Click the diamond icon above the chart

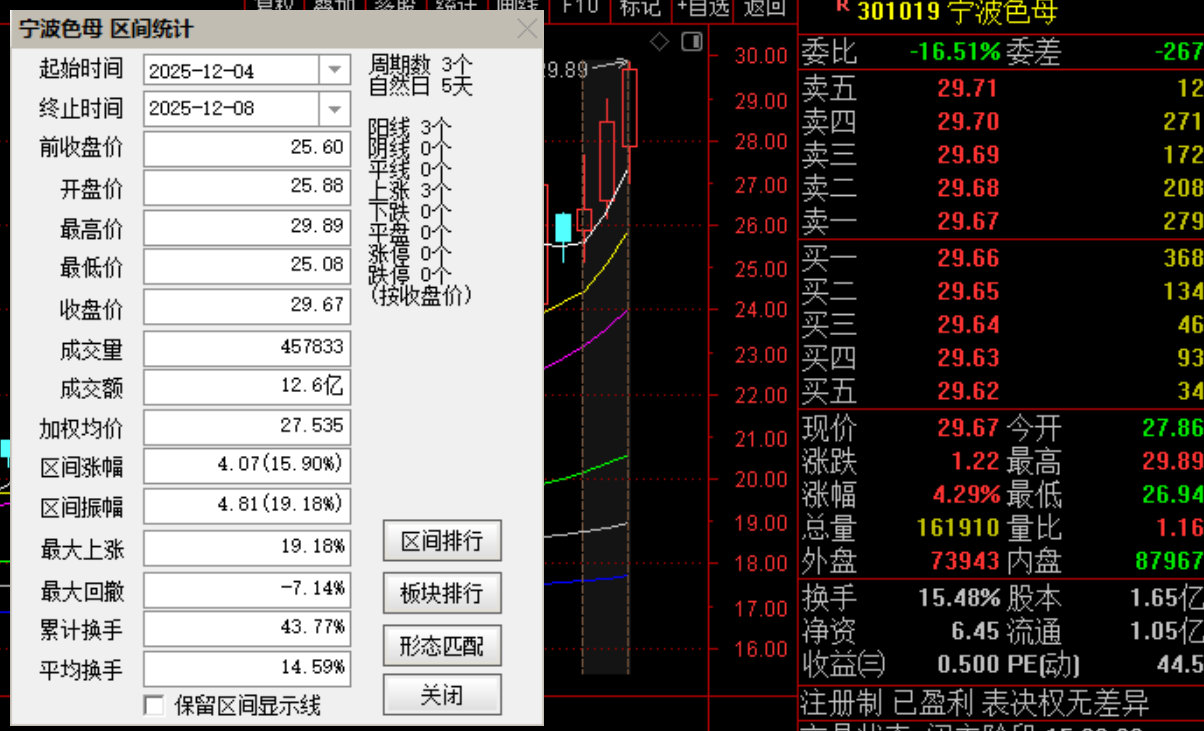tap(659, 42)
